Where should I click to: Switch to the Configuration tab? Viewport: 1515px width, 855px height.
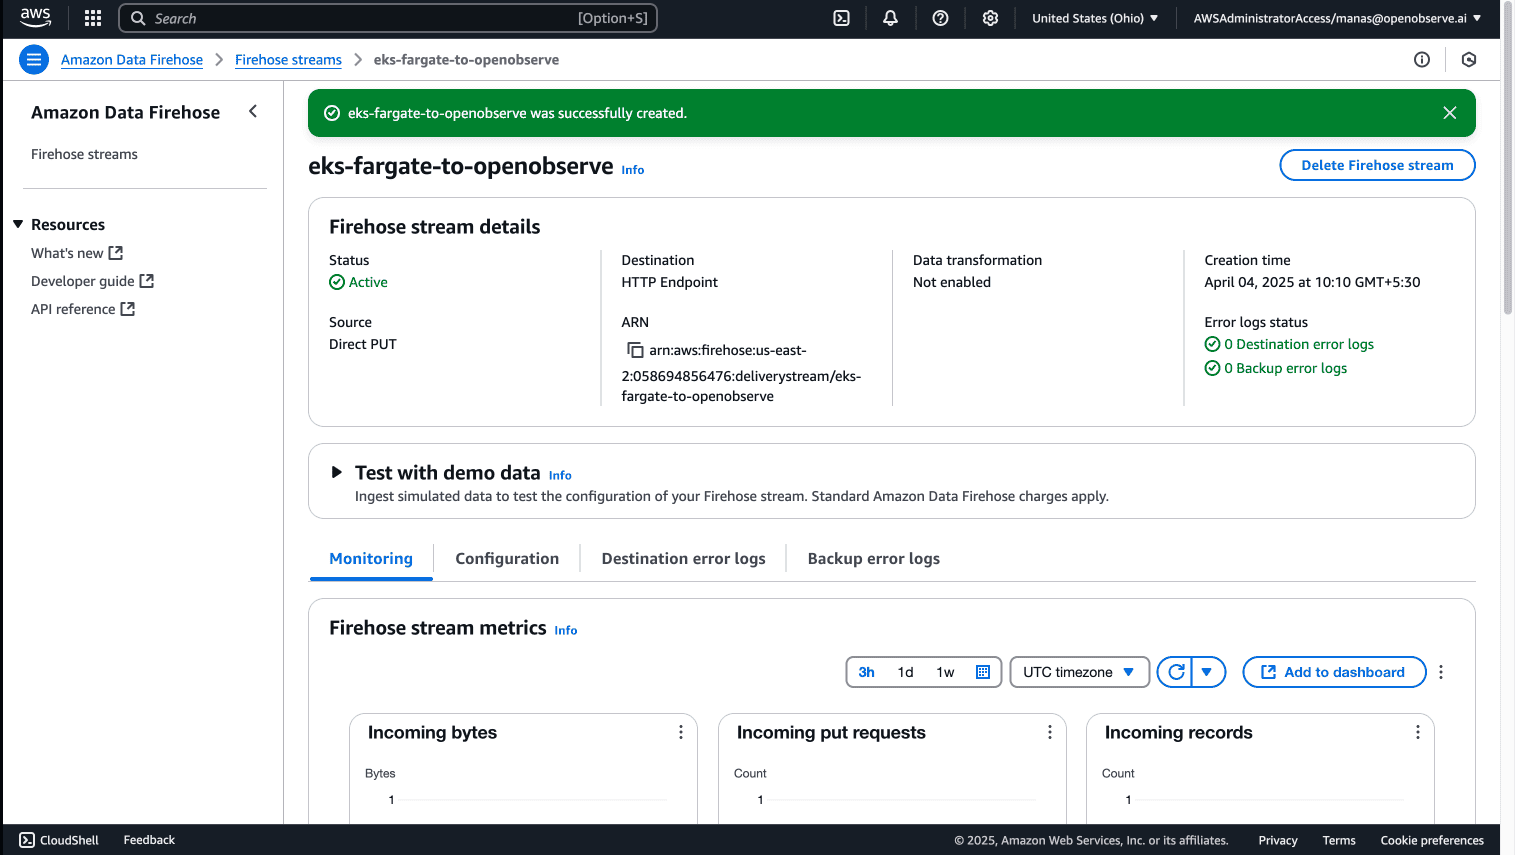point(507,559)
